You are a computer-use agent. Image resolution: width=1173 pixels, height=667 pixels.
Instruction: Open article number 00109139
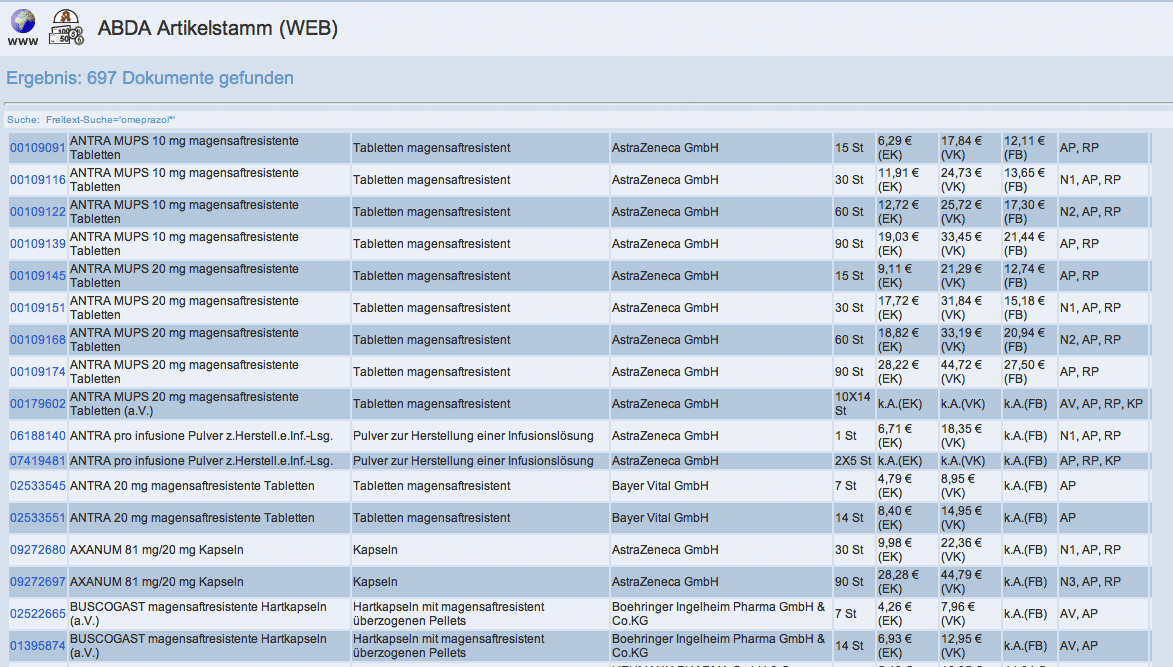point(37,244)
